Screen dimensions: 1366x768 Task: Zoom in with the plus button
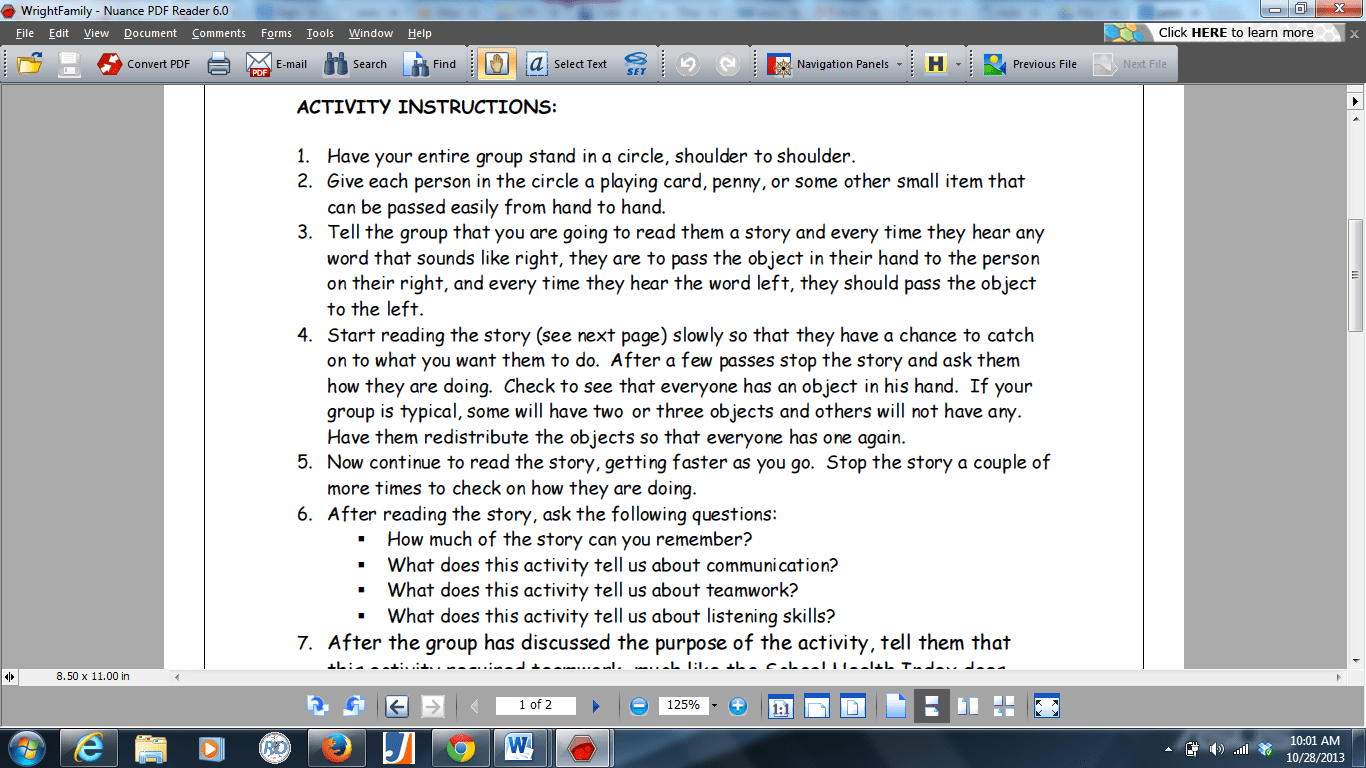pos(738,706)
